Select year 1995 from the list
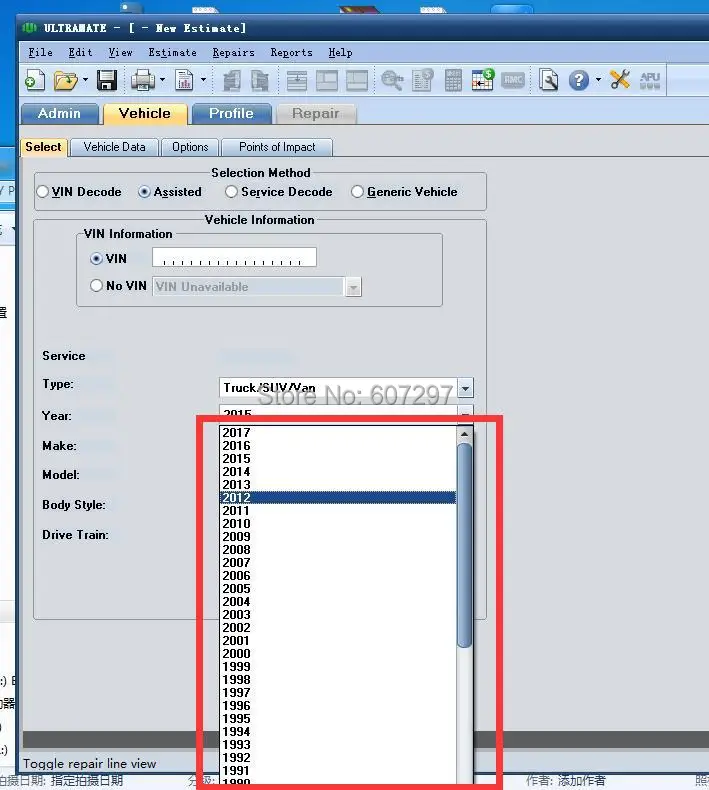 (x=338, y=719)
